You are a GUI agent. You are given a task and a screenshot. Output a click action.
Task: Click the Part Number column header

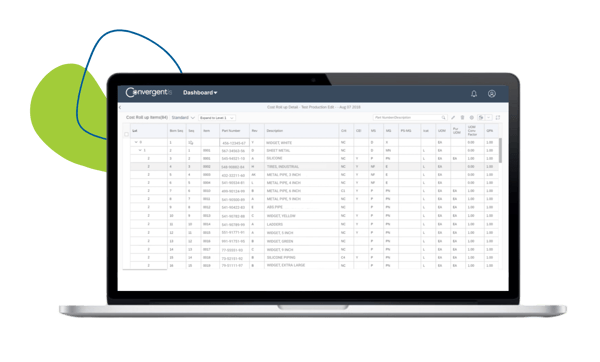click(x=231, y=131)
